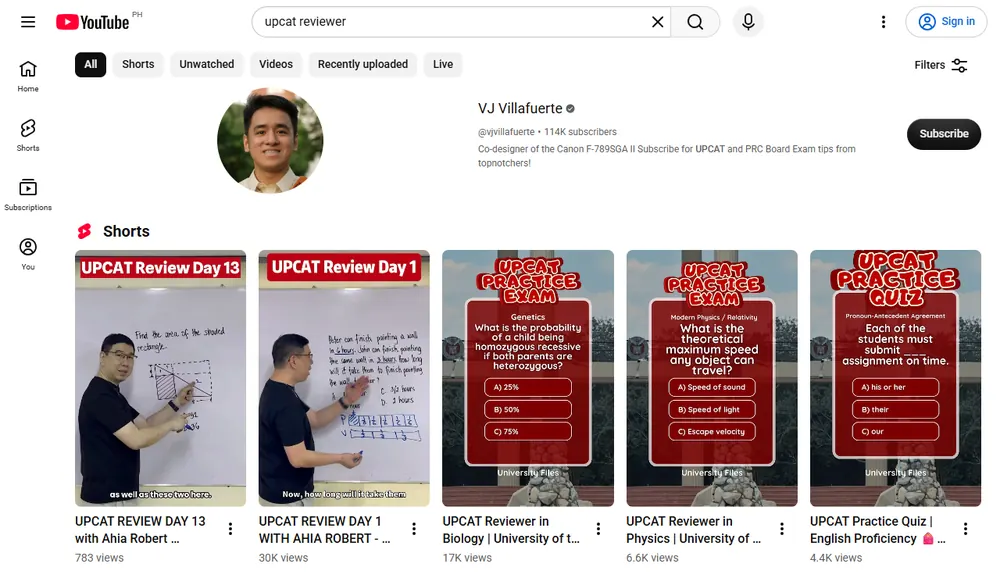This screenshot has height=578, width=1000.
Task: Open title UPCAT Reviewer in Biology
Action: (511, 530)
